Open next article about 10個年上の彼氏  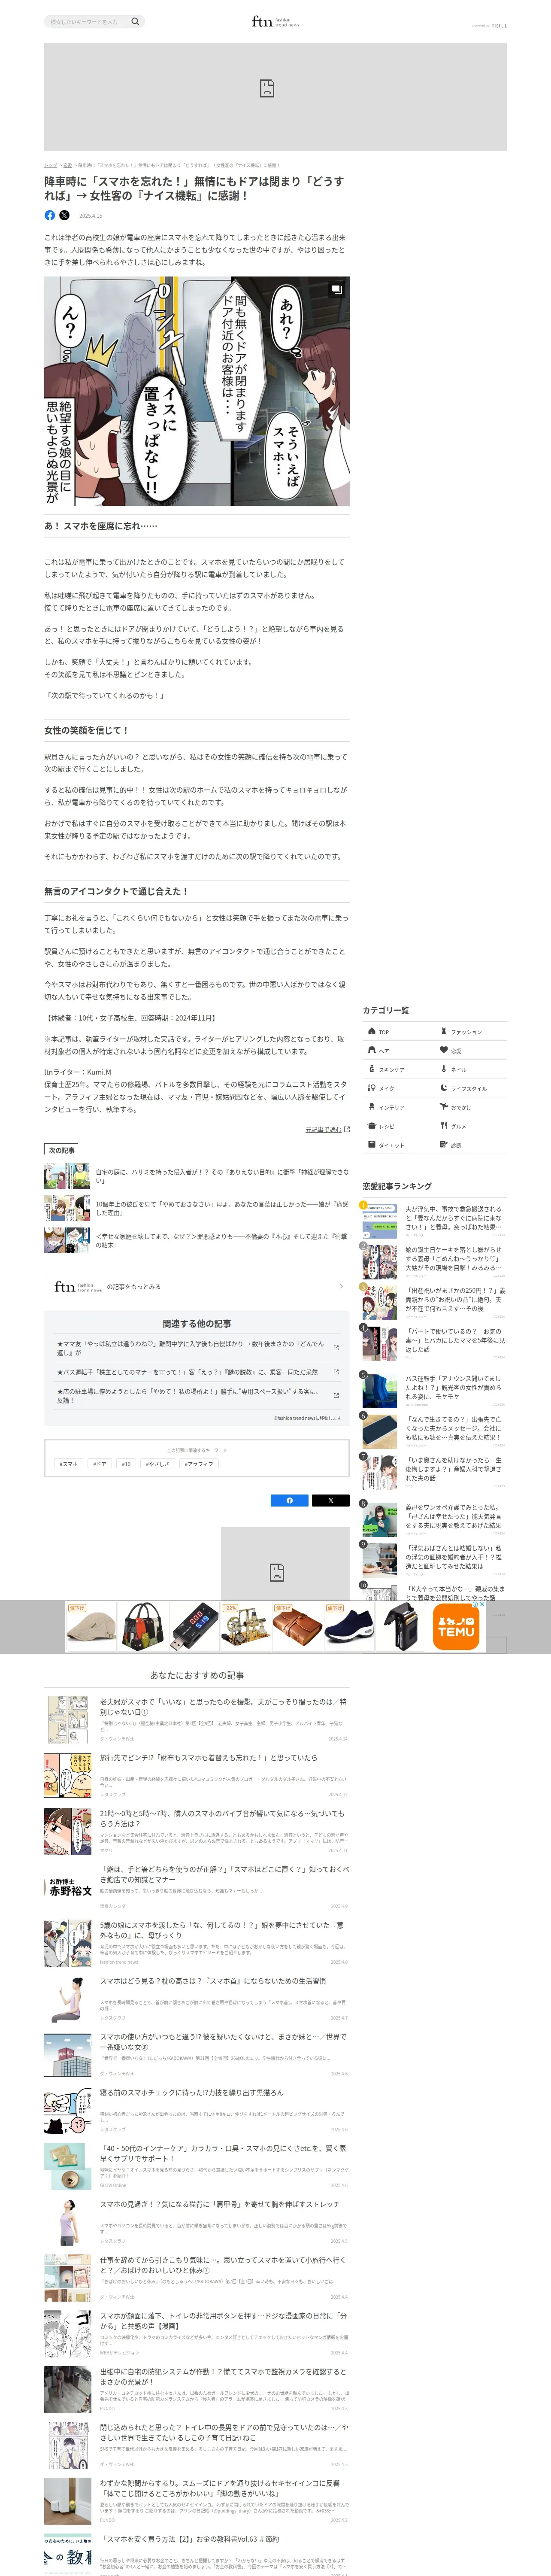[x=197, y=1208]
